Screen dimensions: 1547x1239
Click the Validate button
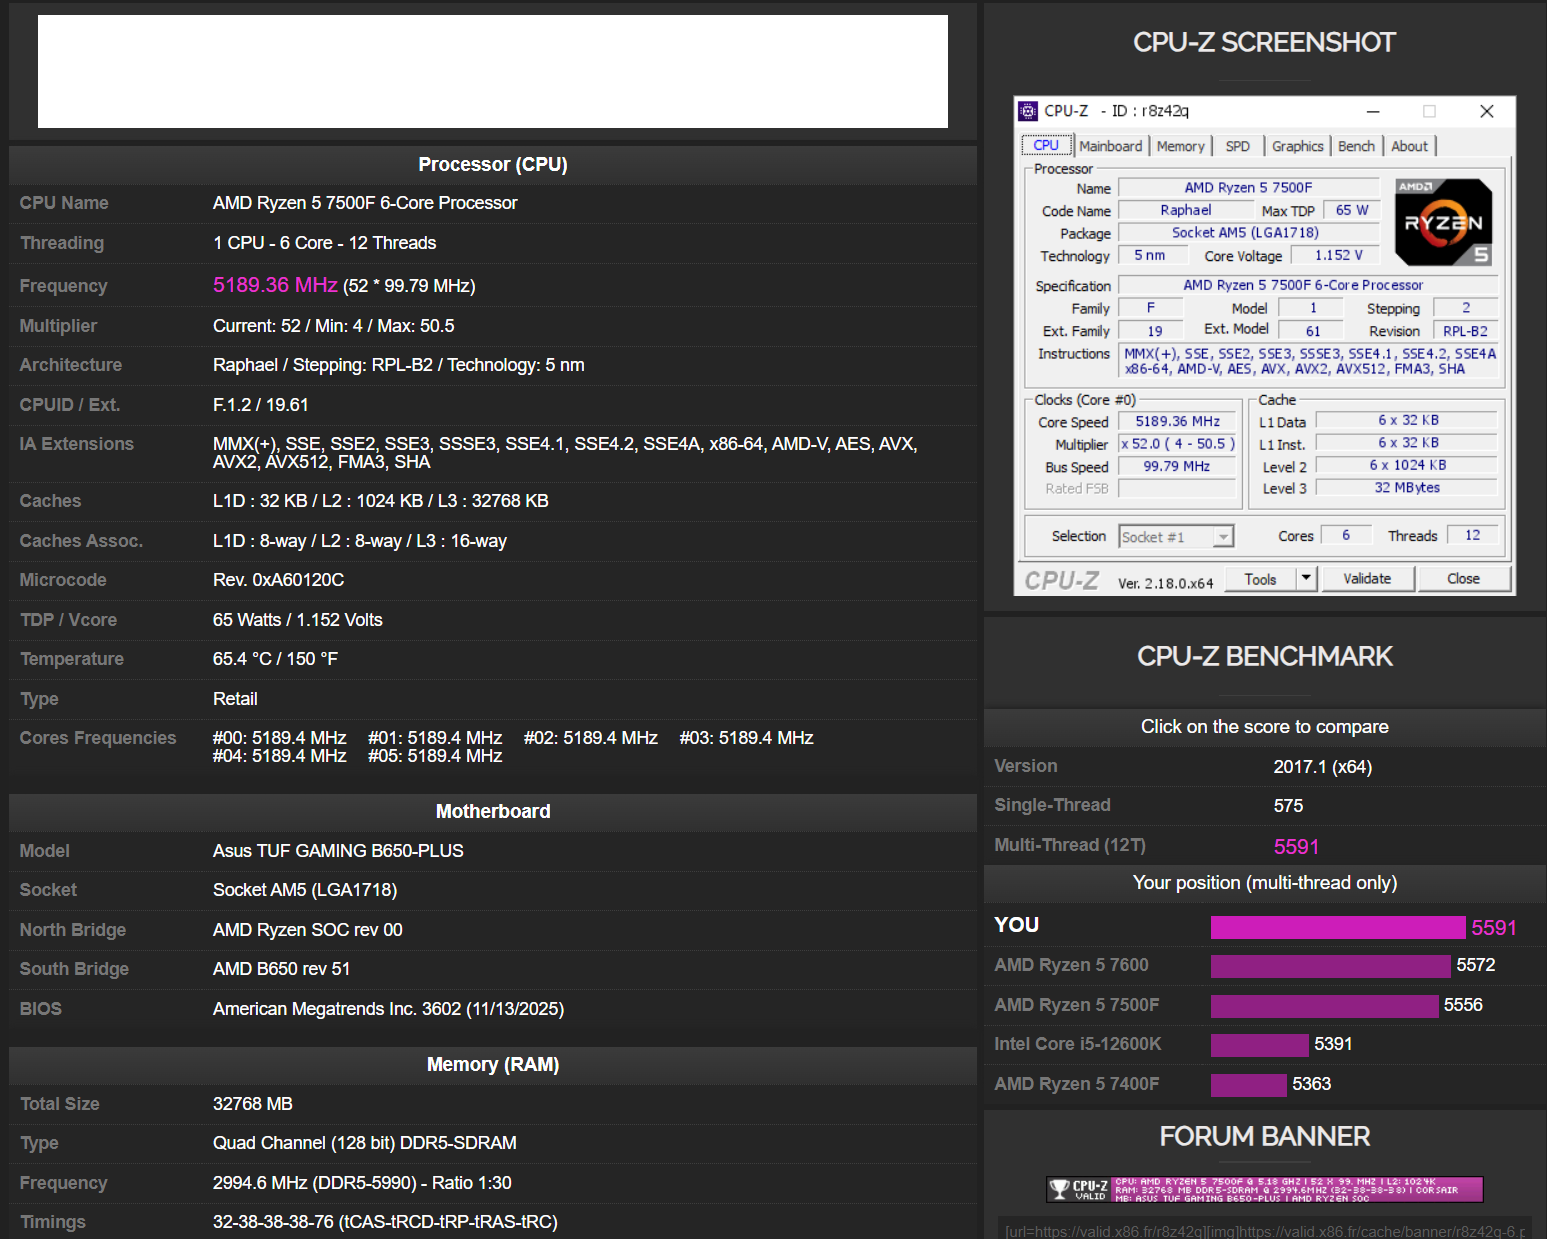(x=1367, y=578)
